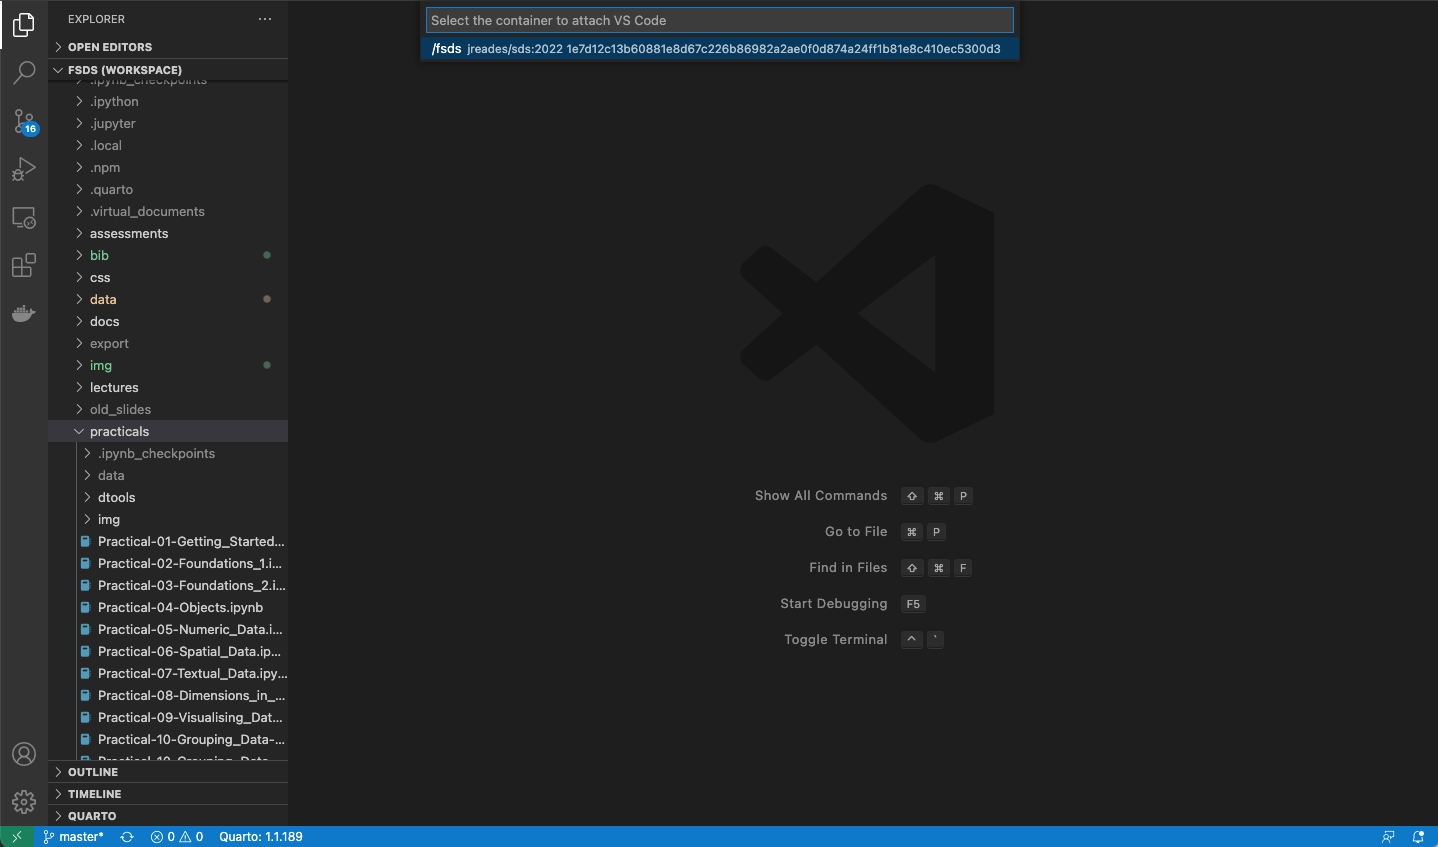Click the Synchronize Changes icon in status bar
This screenshot has height=847, width=1438.
click(x=127, y=837)
